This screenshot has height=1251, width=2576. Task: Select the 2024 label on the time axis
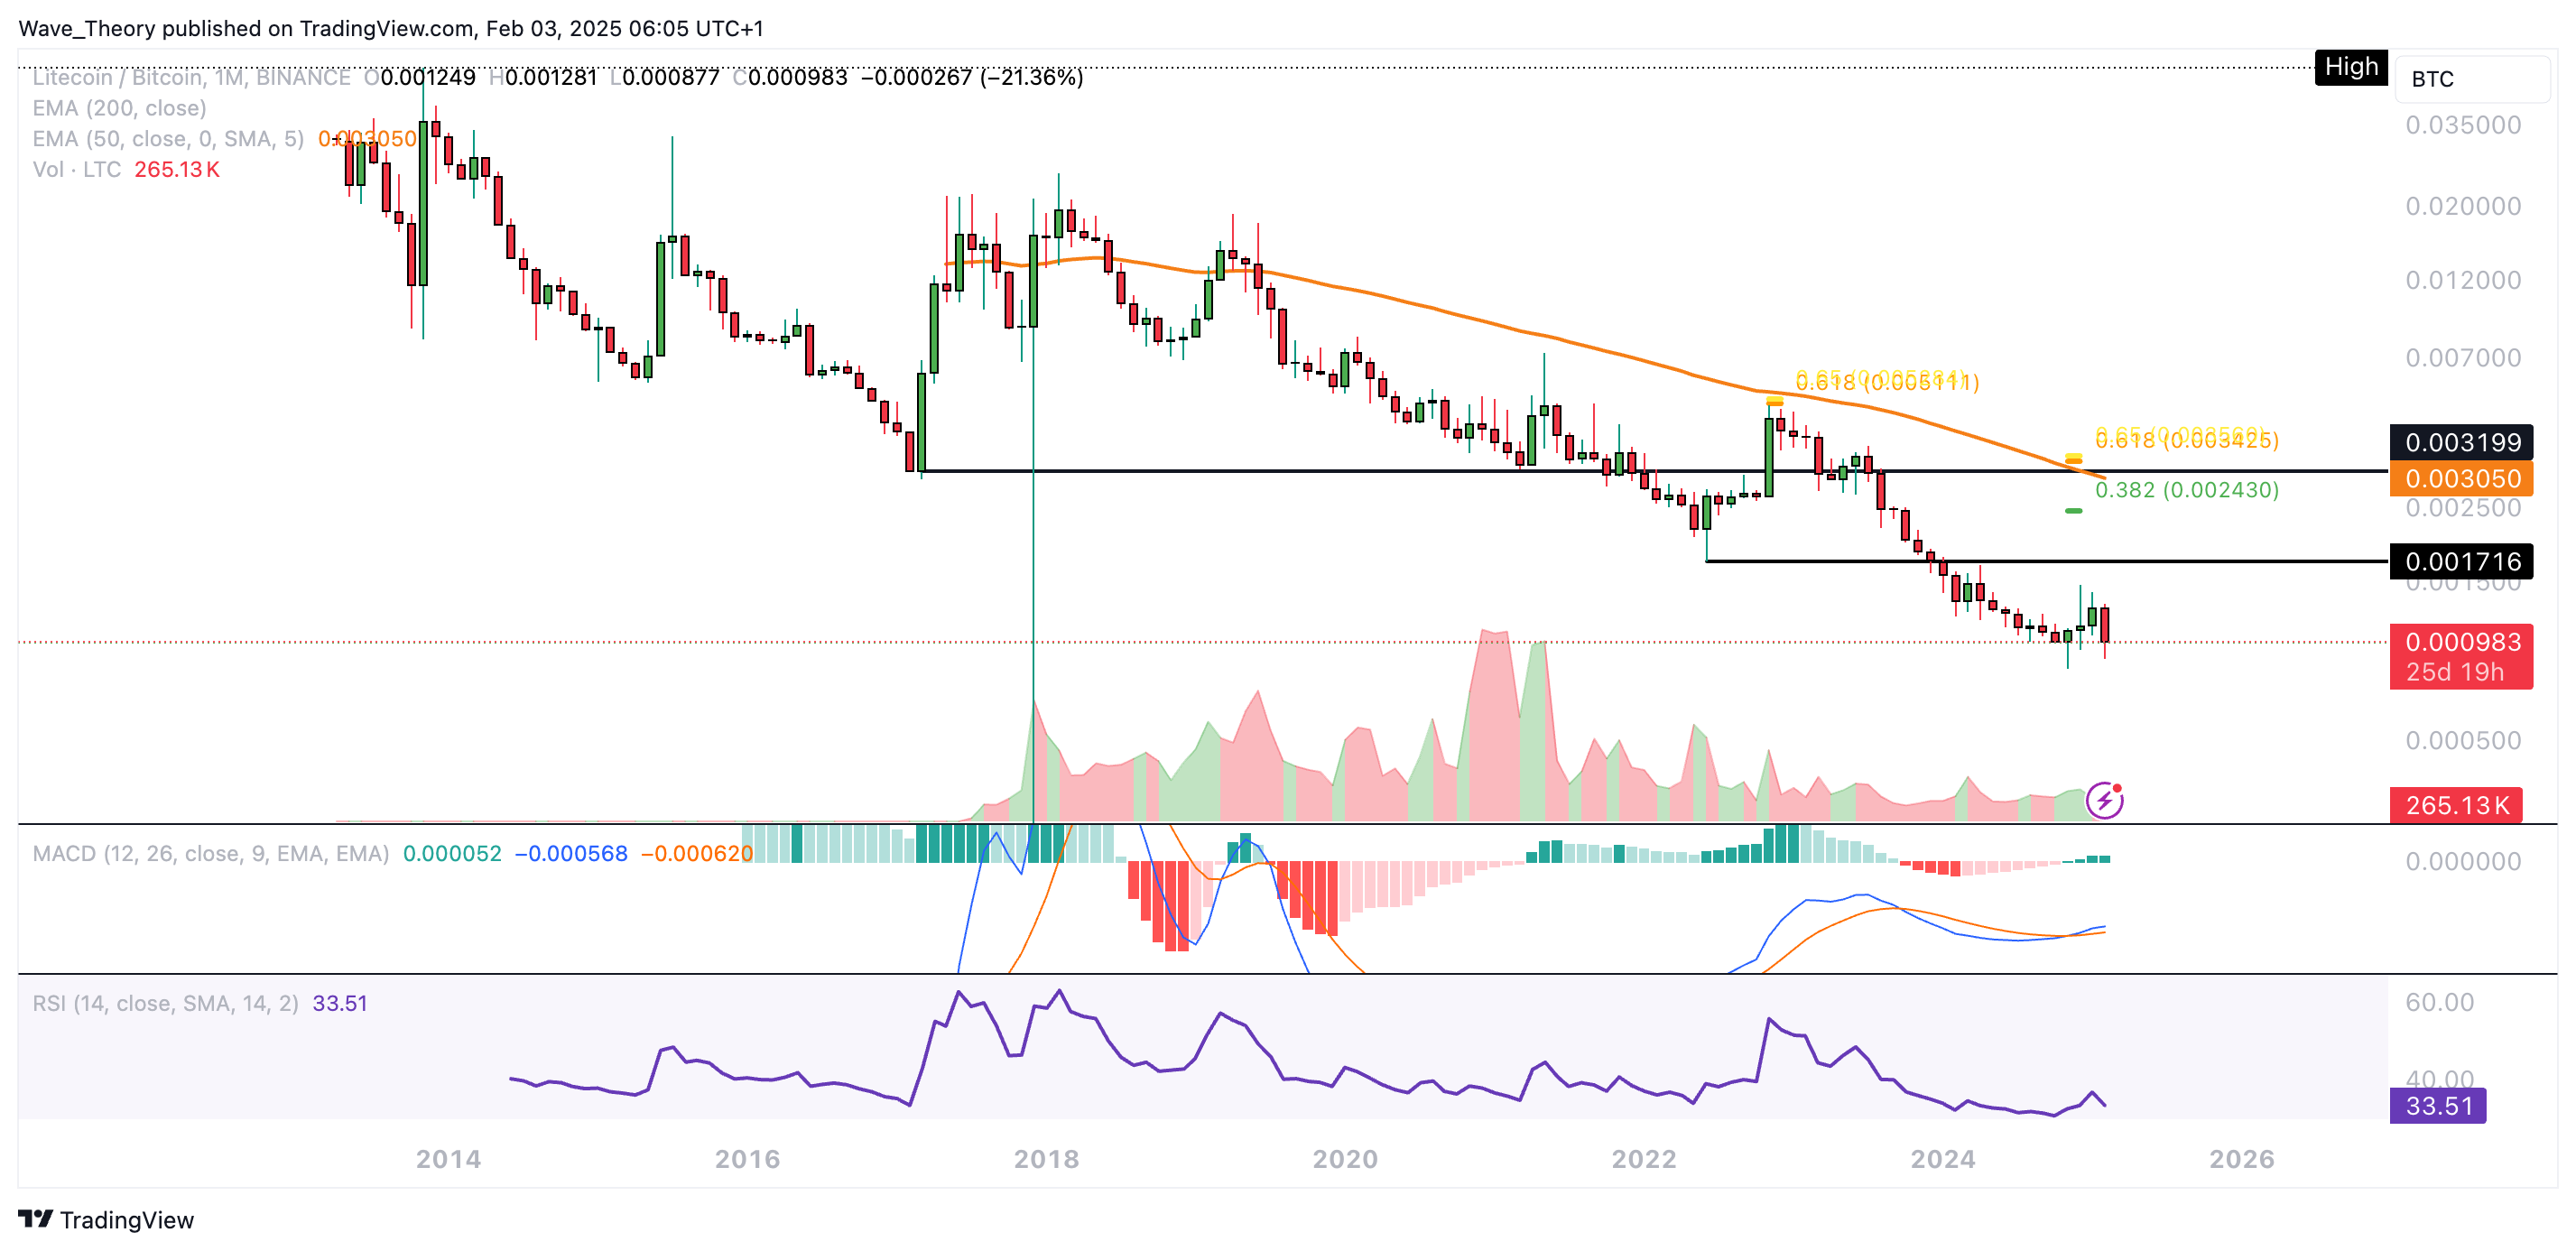pos(1942,1158)
